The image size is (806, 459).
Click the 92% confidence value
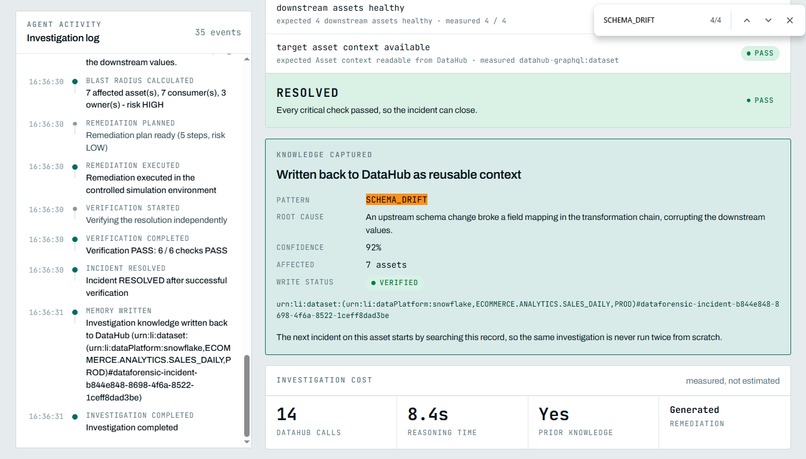click(x=373, y=248)
